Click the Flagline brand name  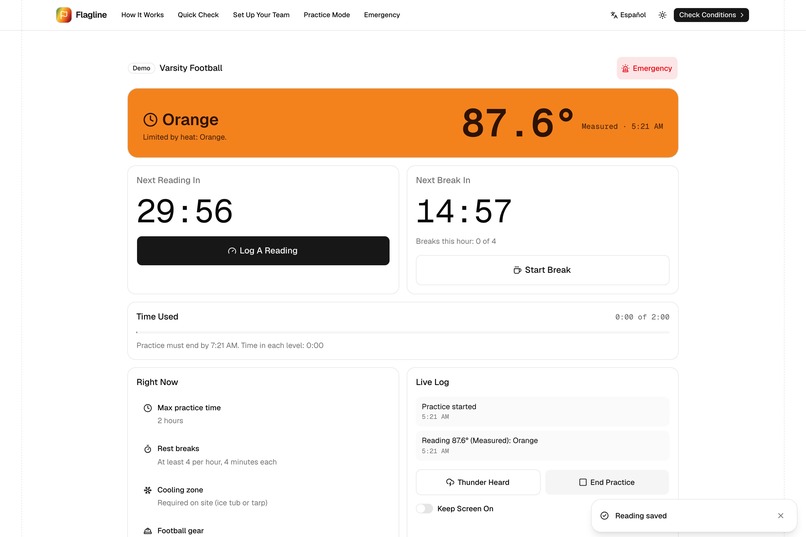point(91,15)
